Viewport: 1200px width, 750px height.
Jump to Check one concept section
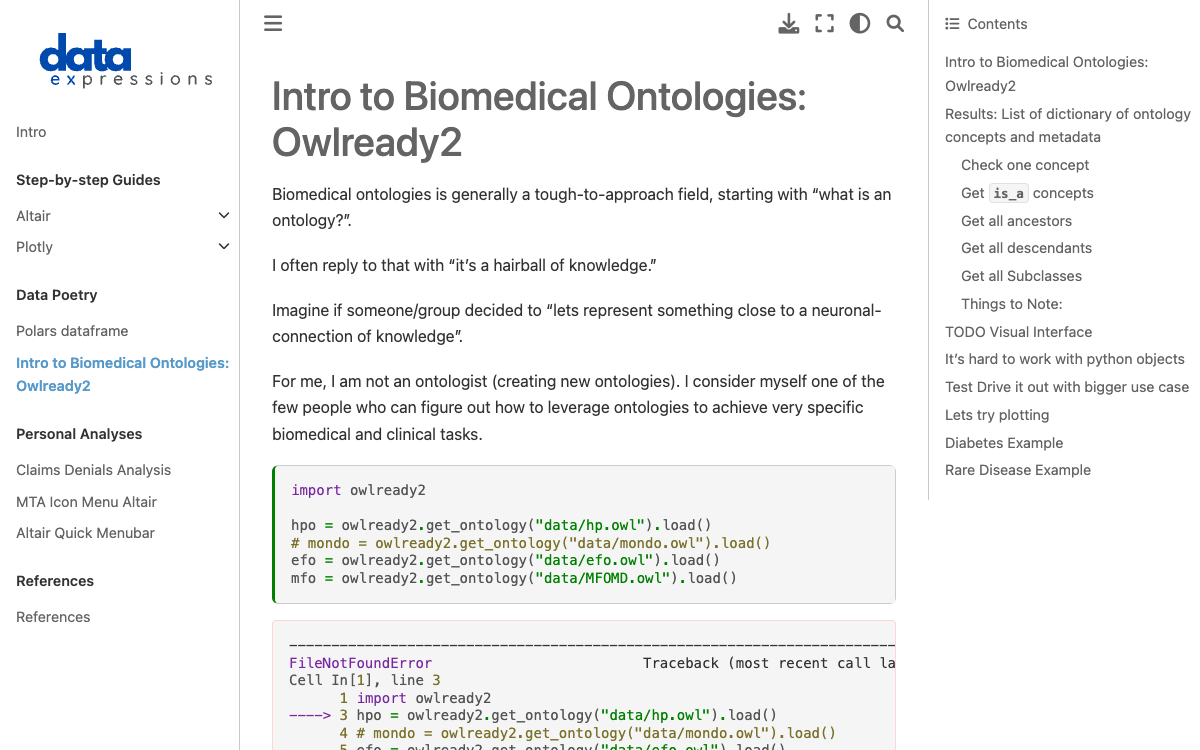1025,165
